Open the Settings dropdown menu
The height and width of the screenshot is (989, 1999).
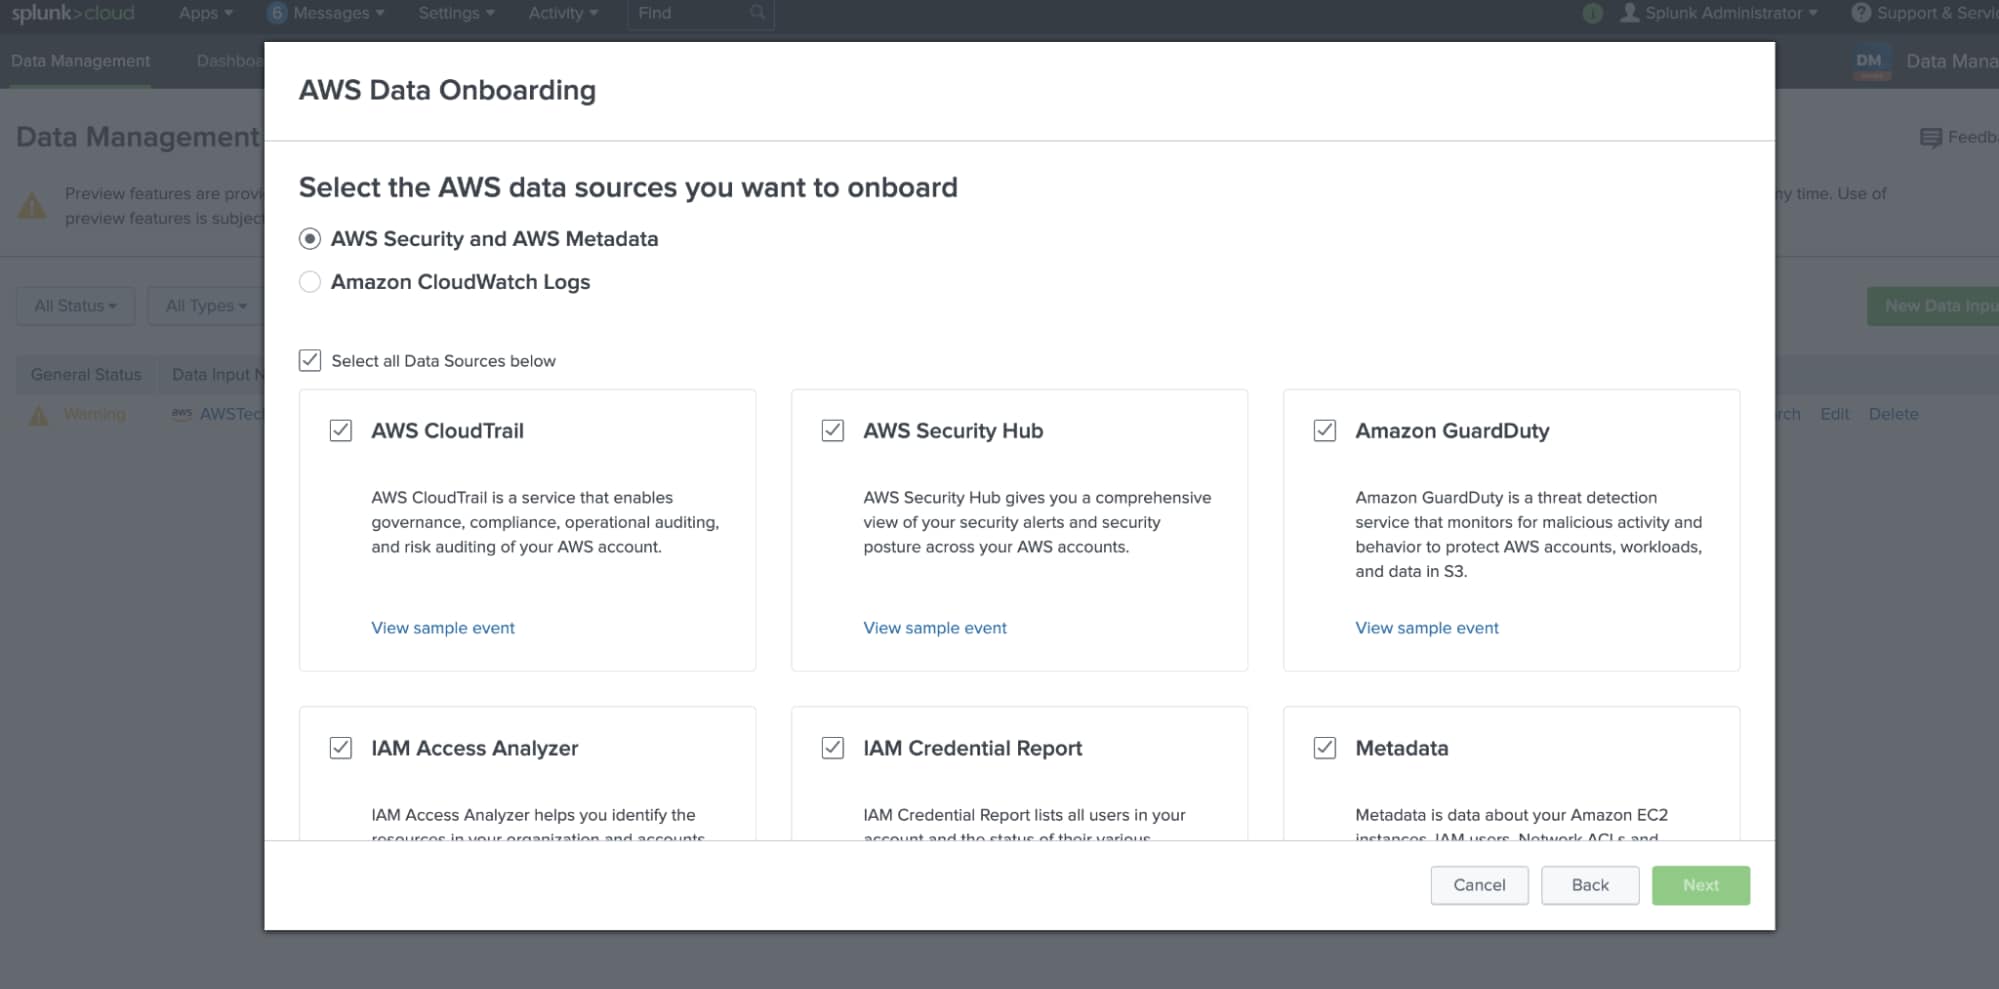click(456, 13)
